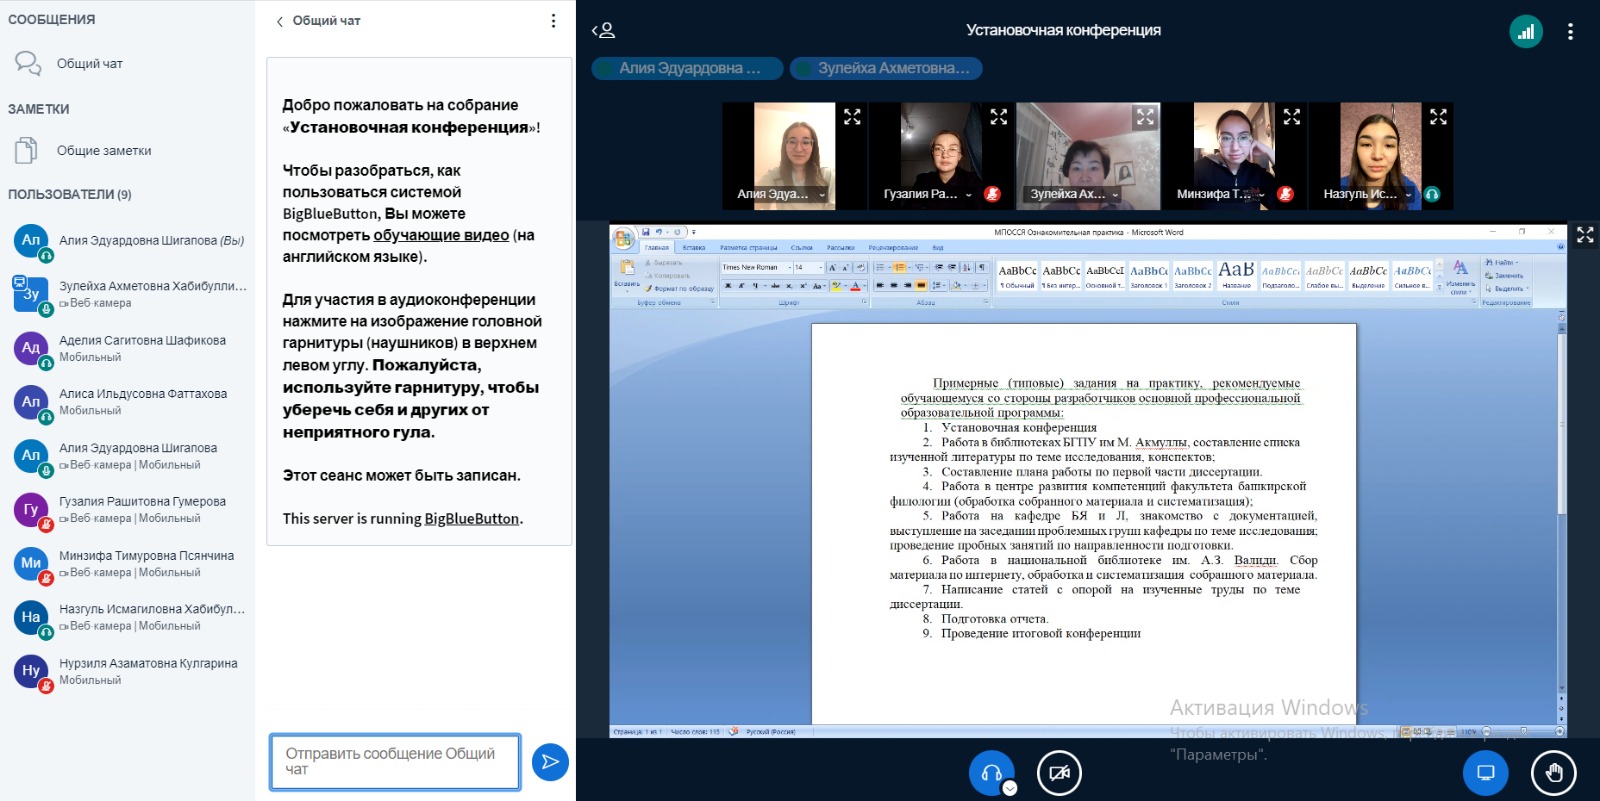Open dropdown for Назгуль webcam name
The width and height of the screenshot is (1600, 801).
(x=1408, y=195)
